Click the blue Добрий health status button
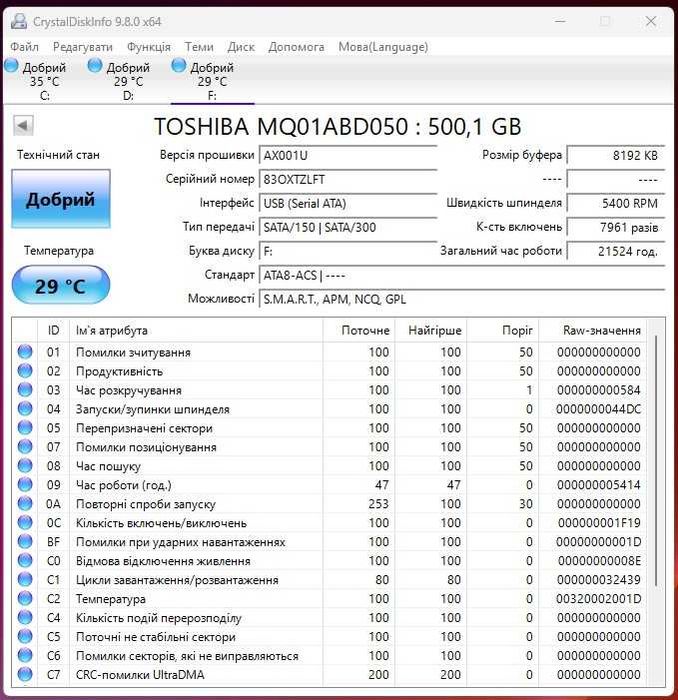 coord(61,199)
